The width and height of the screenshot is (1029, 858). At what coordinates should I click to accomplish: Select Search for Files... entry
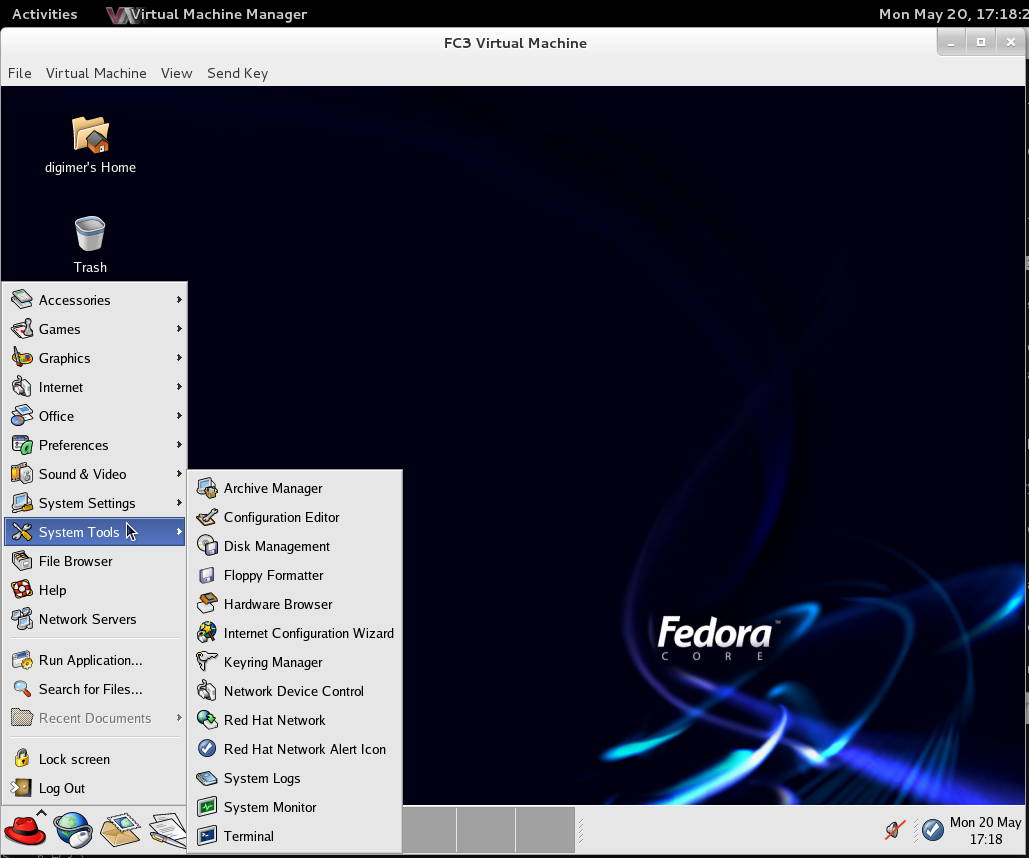point(95,689)
